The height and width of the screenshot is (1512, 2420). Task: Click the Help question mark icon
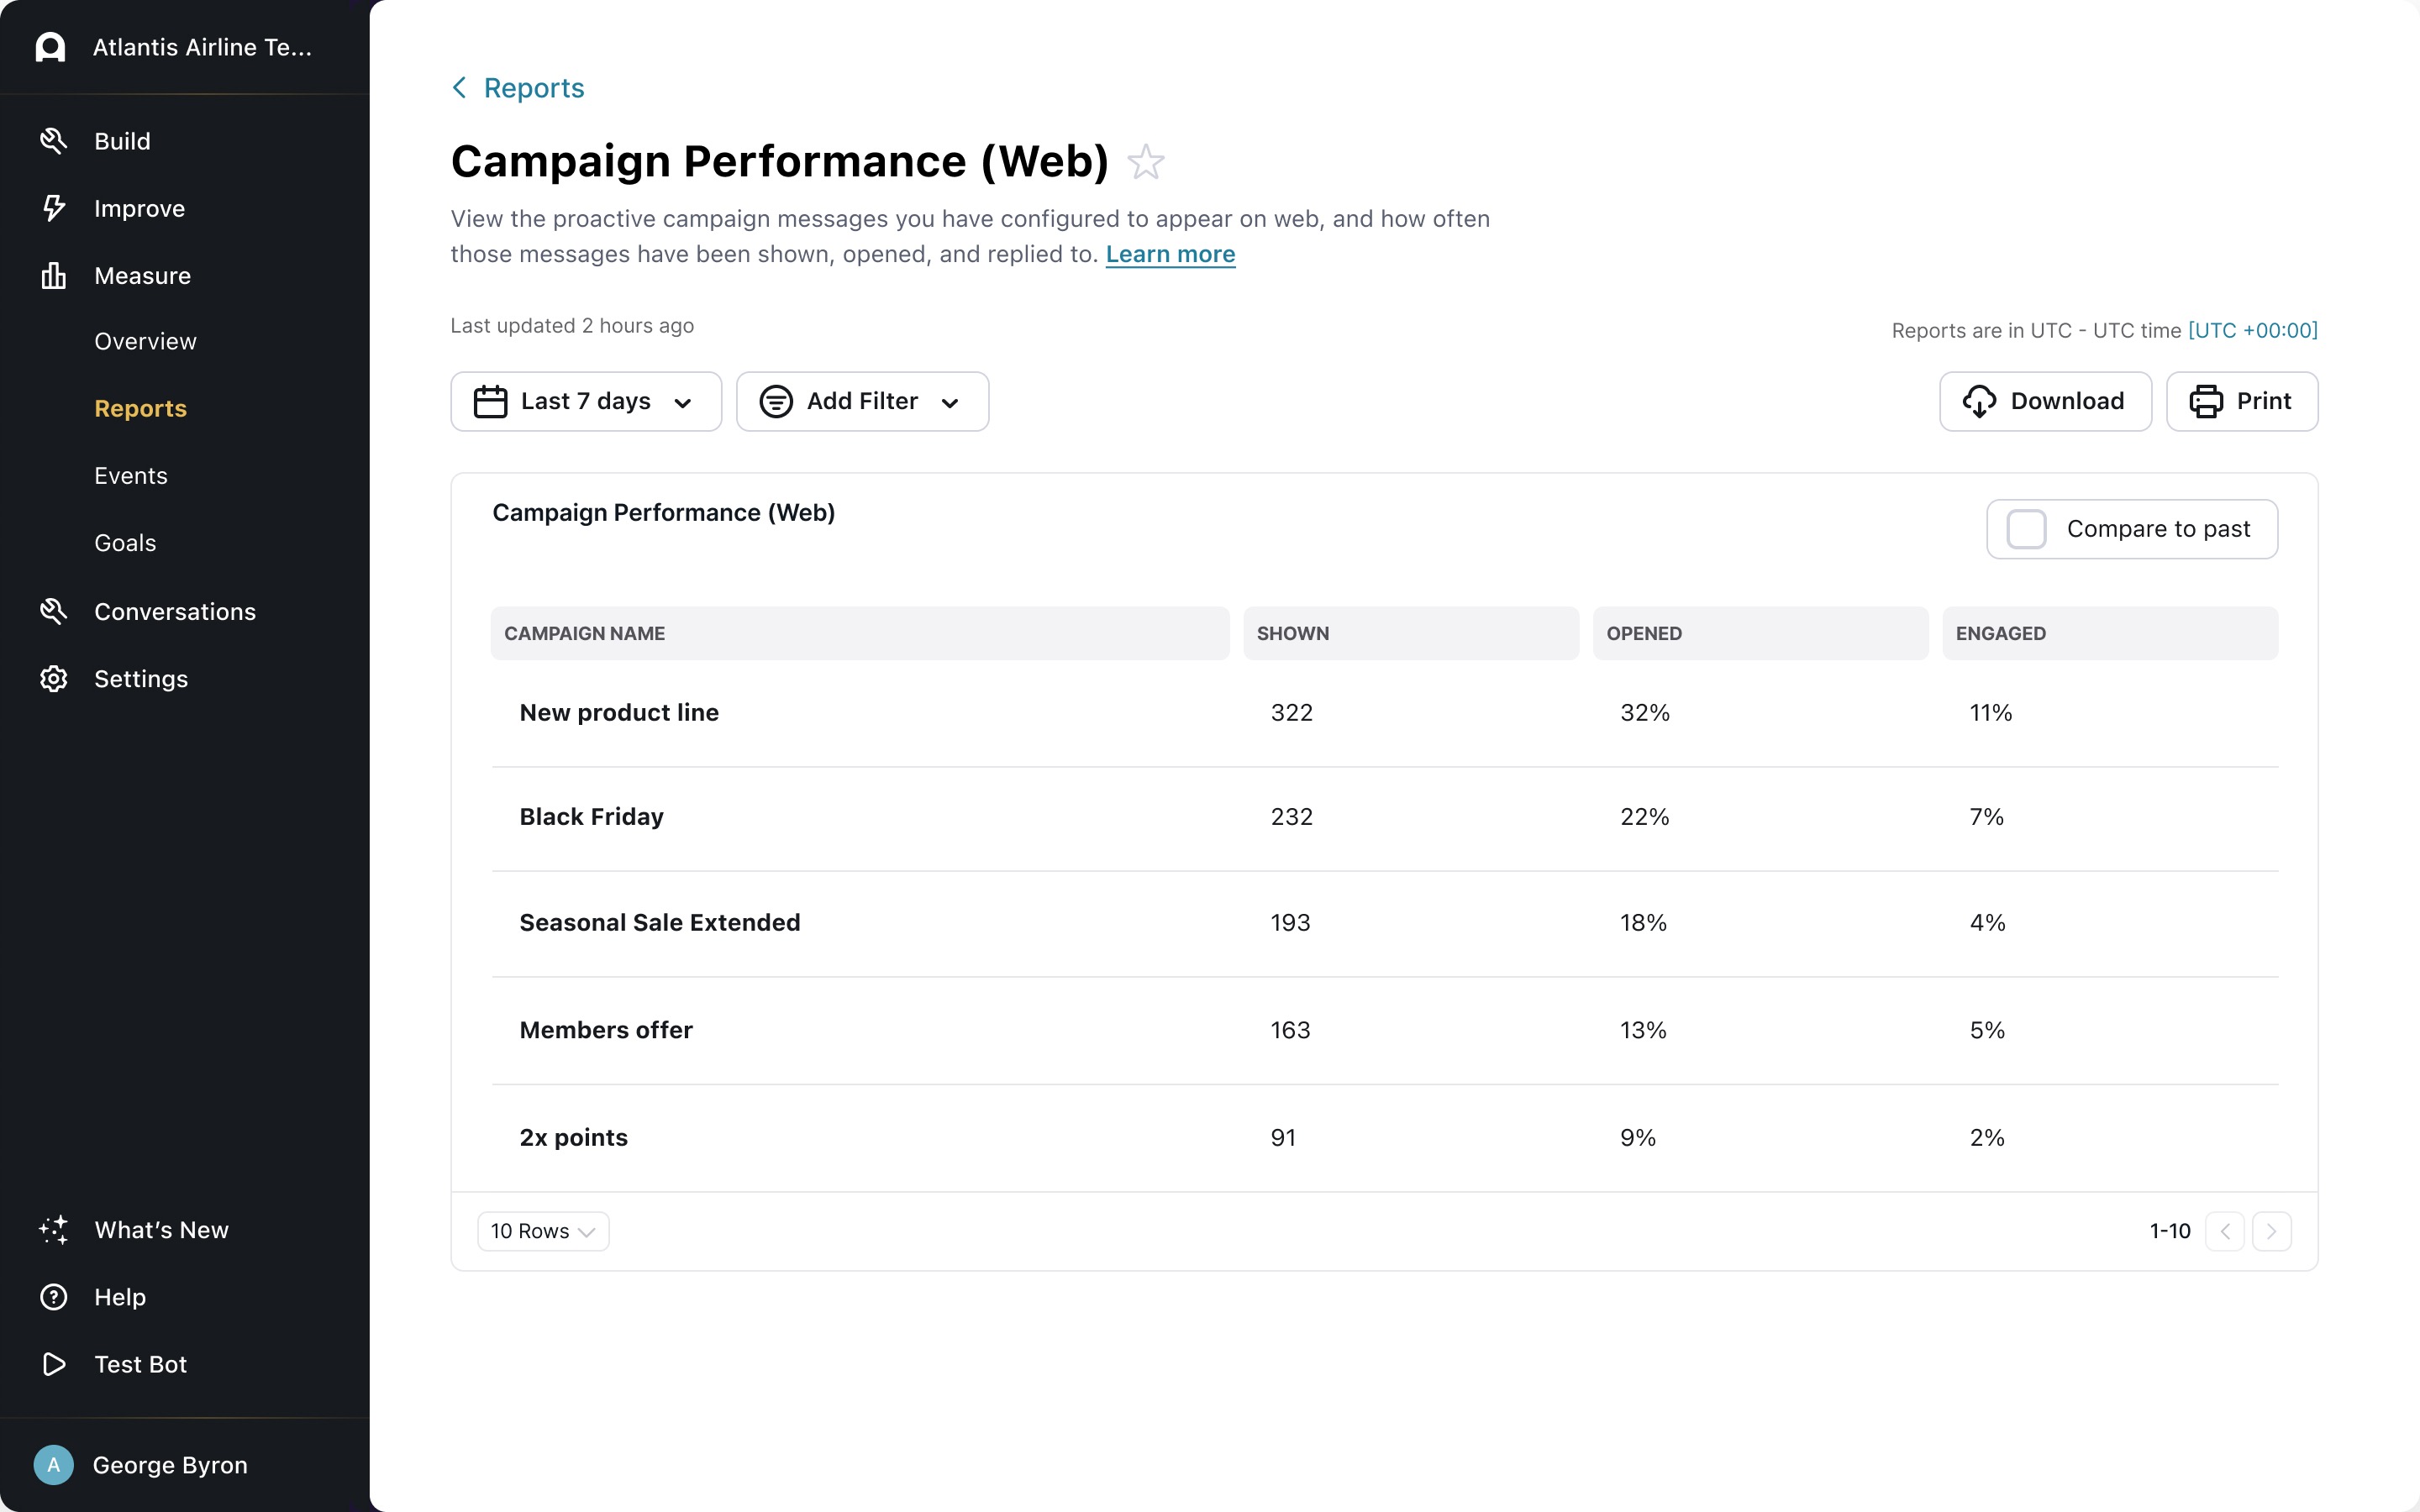pos(54,1297)
